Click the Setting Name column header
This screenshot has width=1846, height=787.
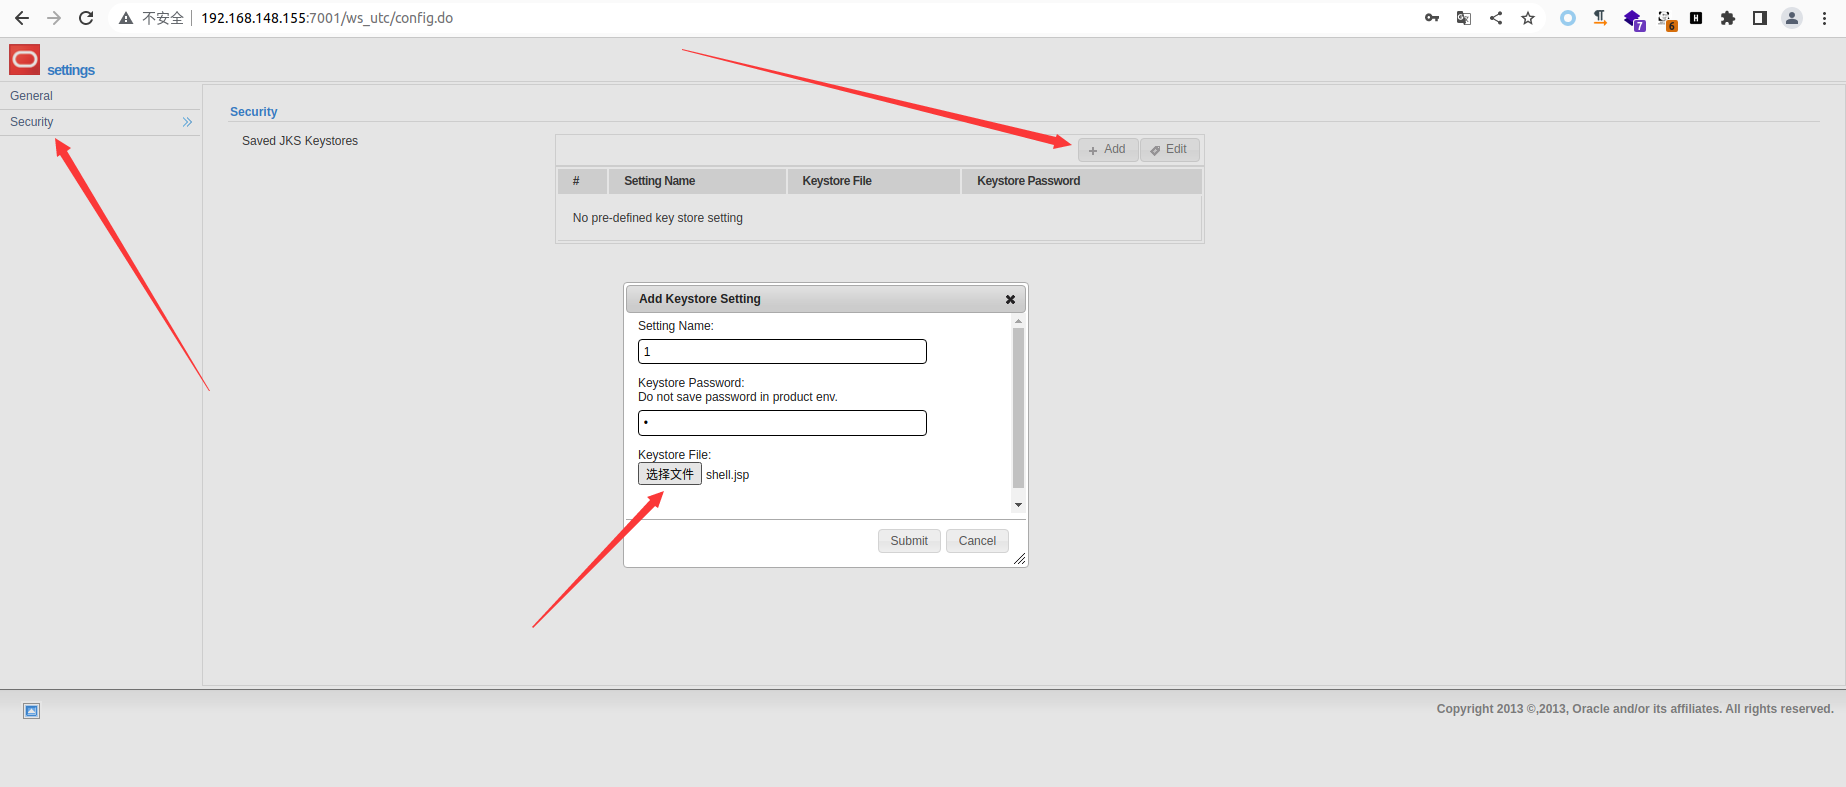(x=697, y=181)
